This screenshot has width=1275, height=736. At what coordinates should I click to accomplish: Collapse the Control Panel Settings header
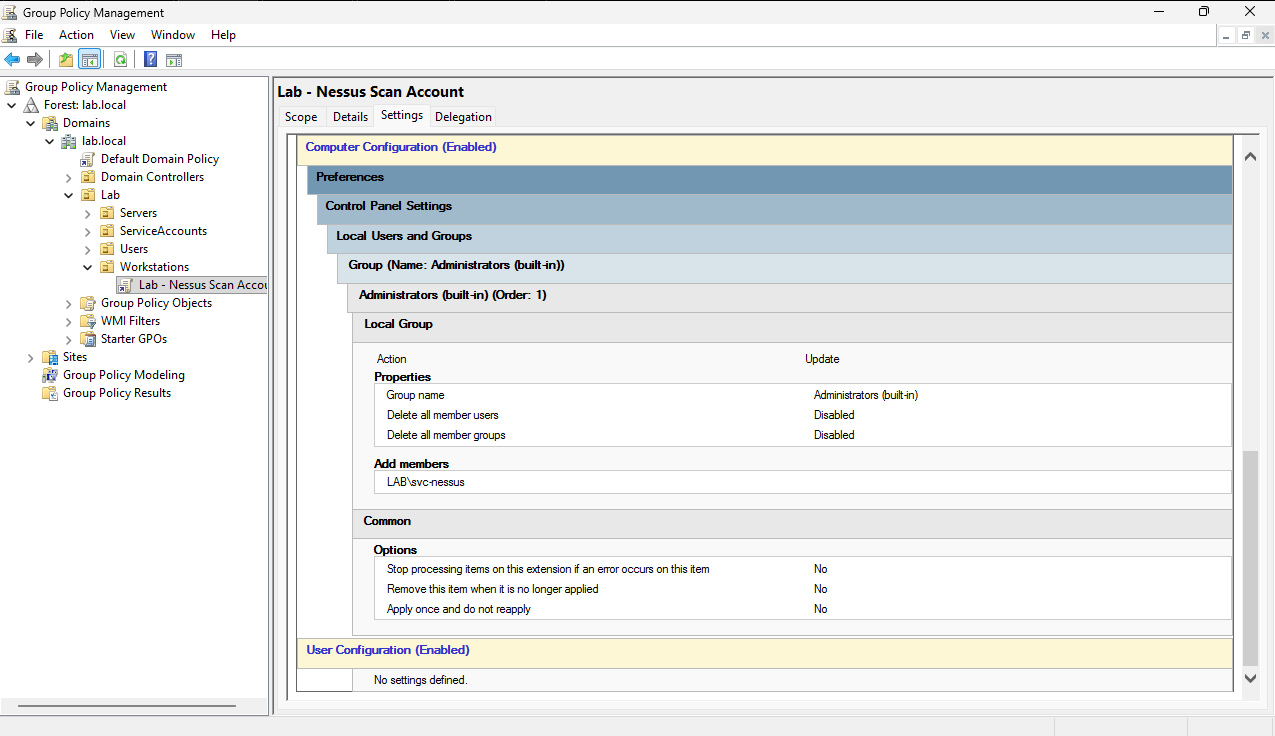[x=773, y=208]
